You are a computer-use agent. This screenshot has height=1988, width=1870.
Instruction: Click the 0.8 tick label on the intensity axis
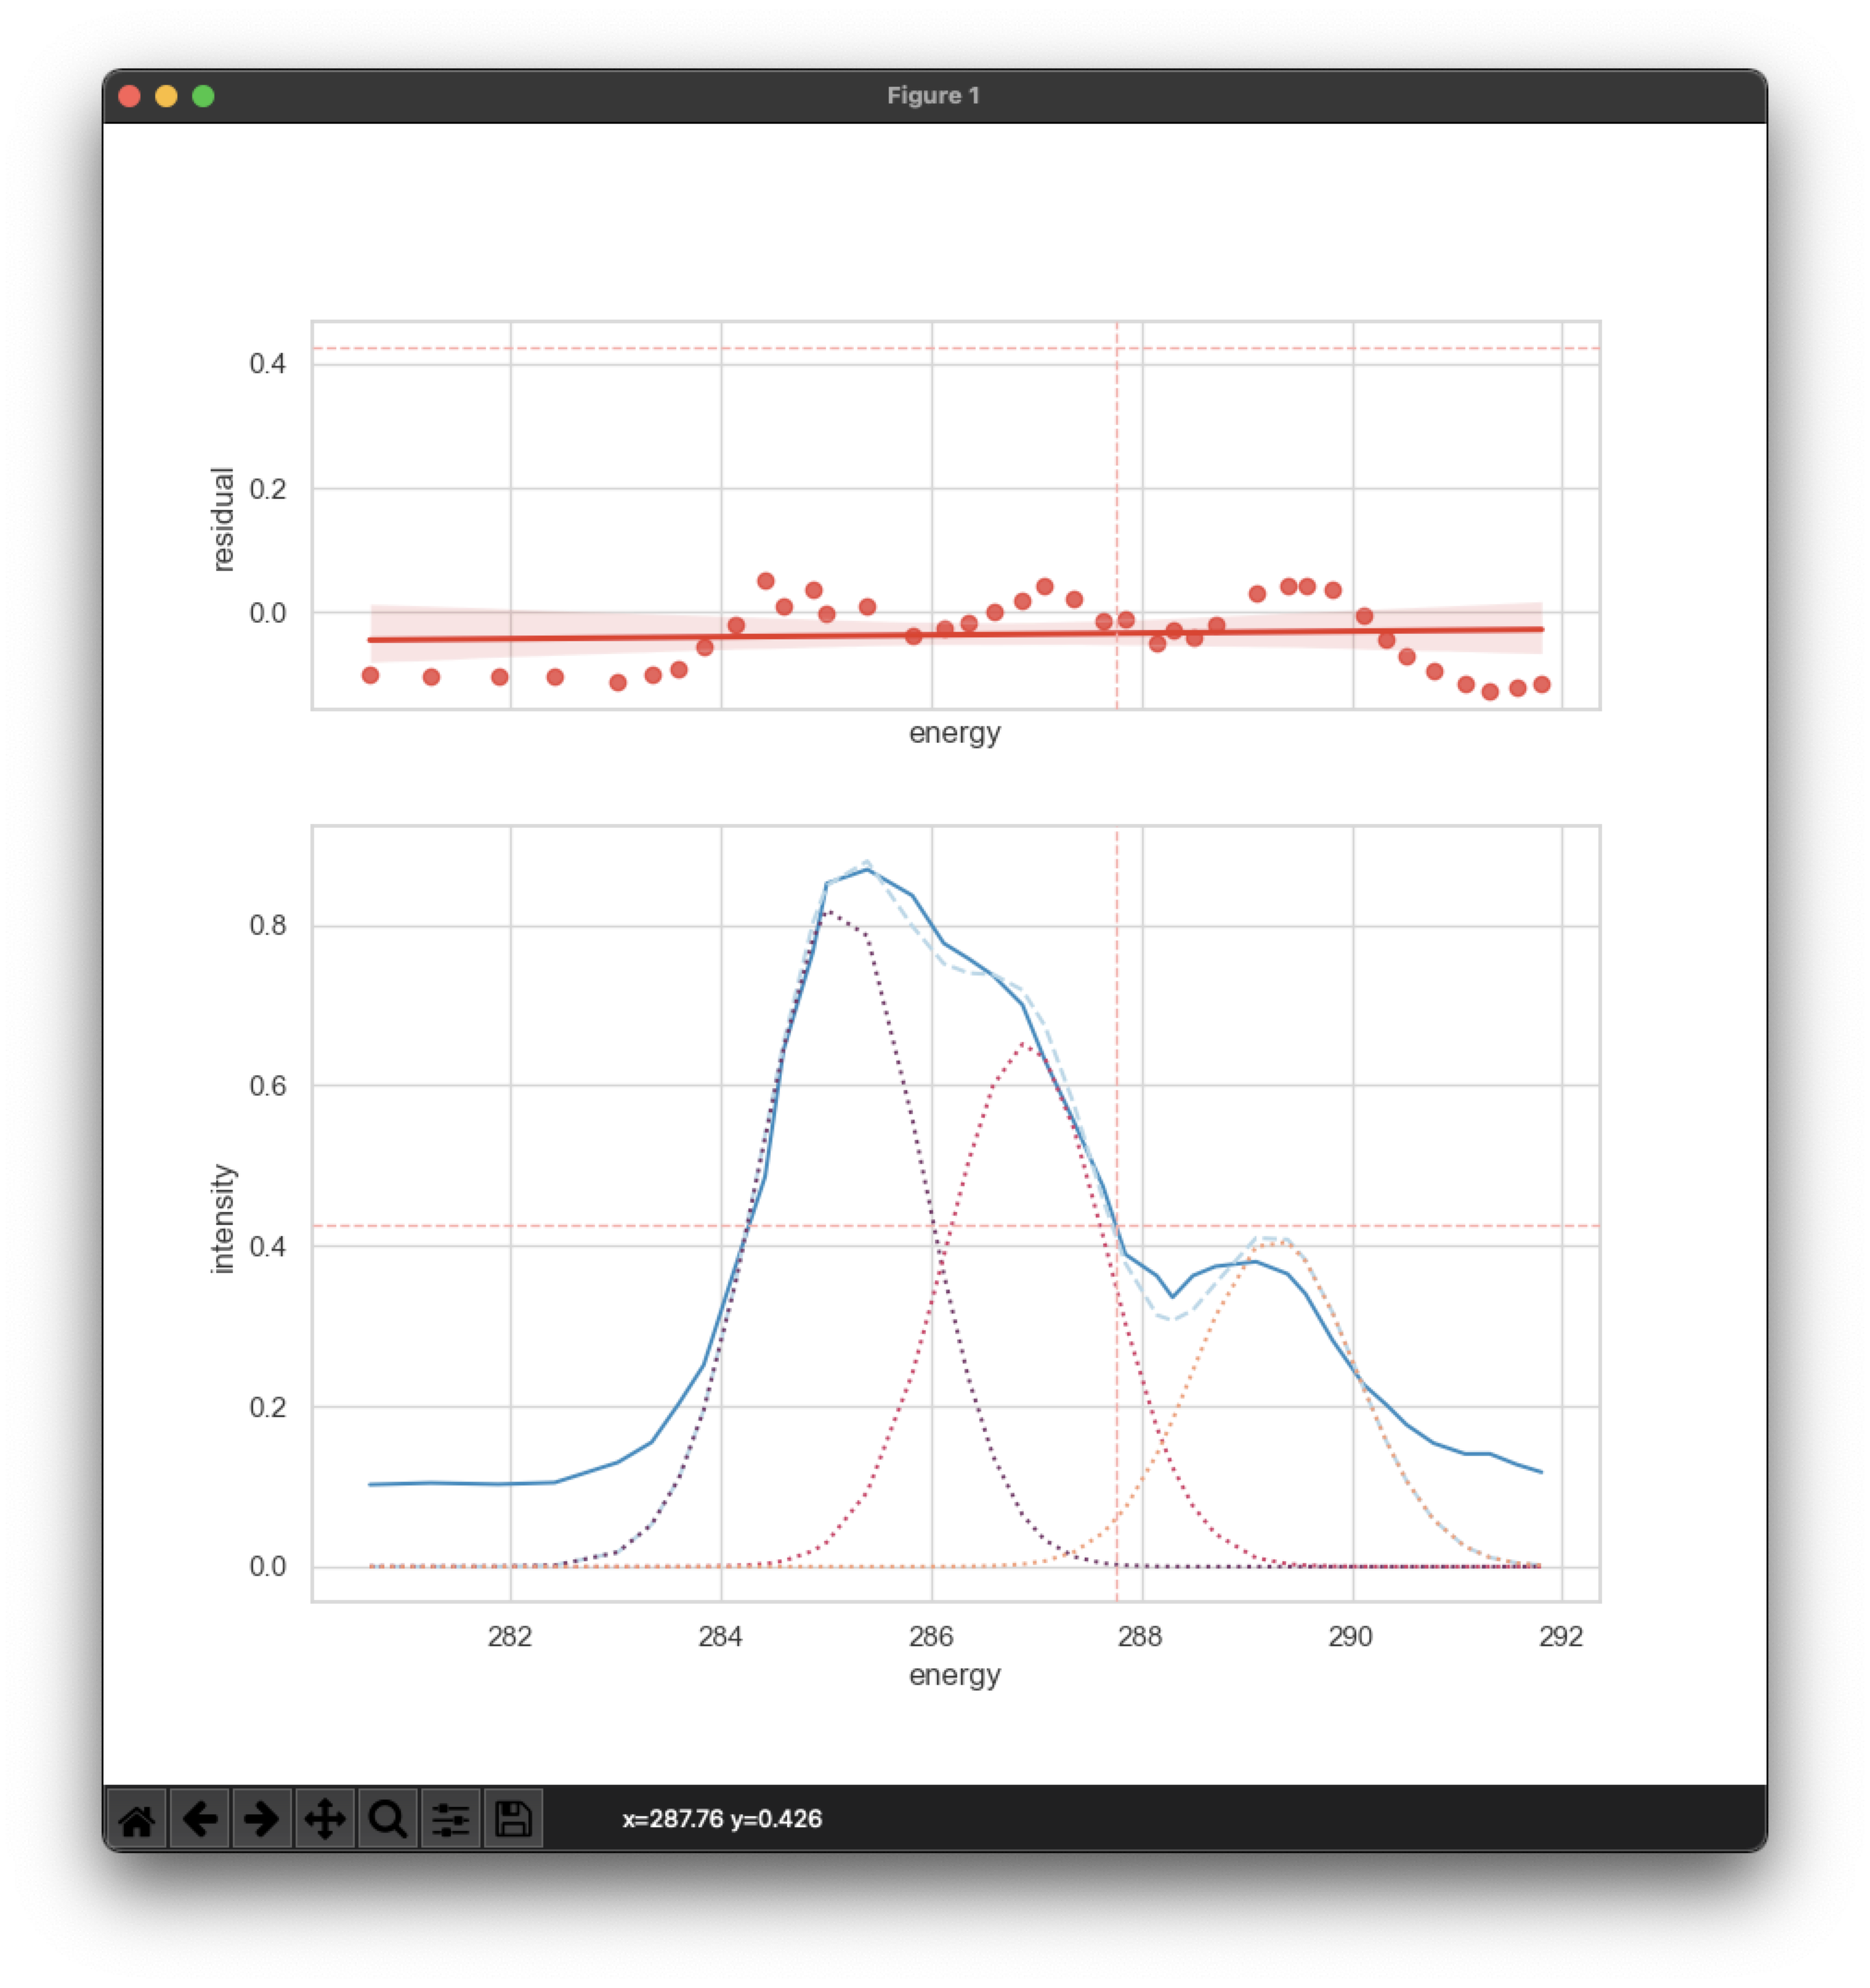click(x=267, y=926)
